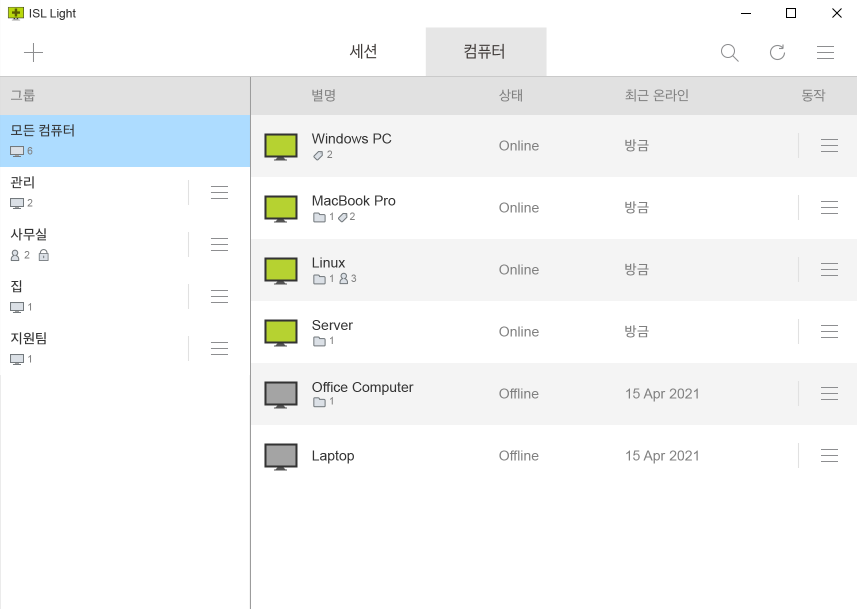Click the folder icon under Office Computer

(319, 402)
